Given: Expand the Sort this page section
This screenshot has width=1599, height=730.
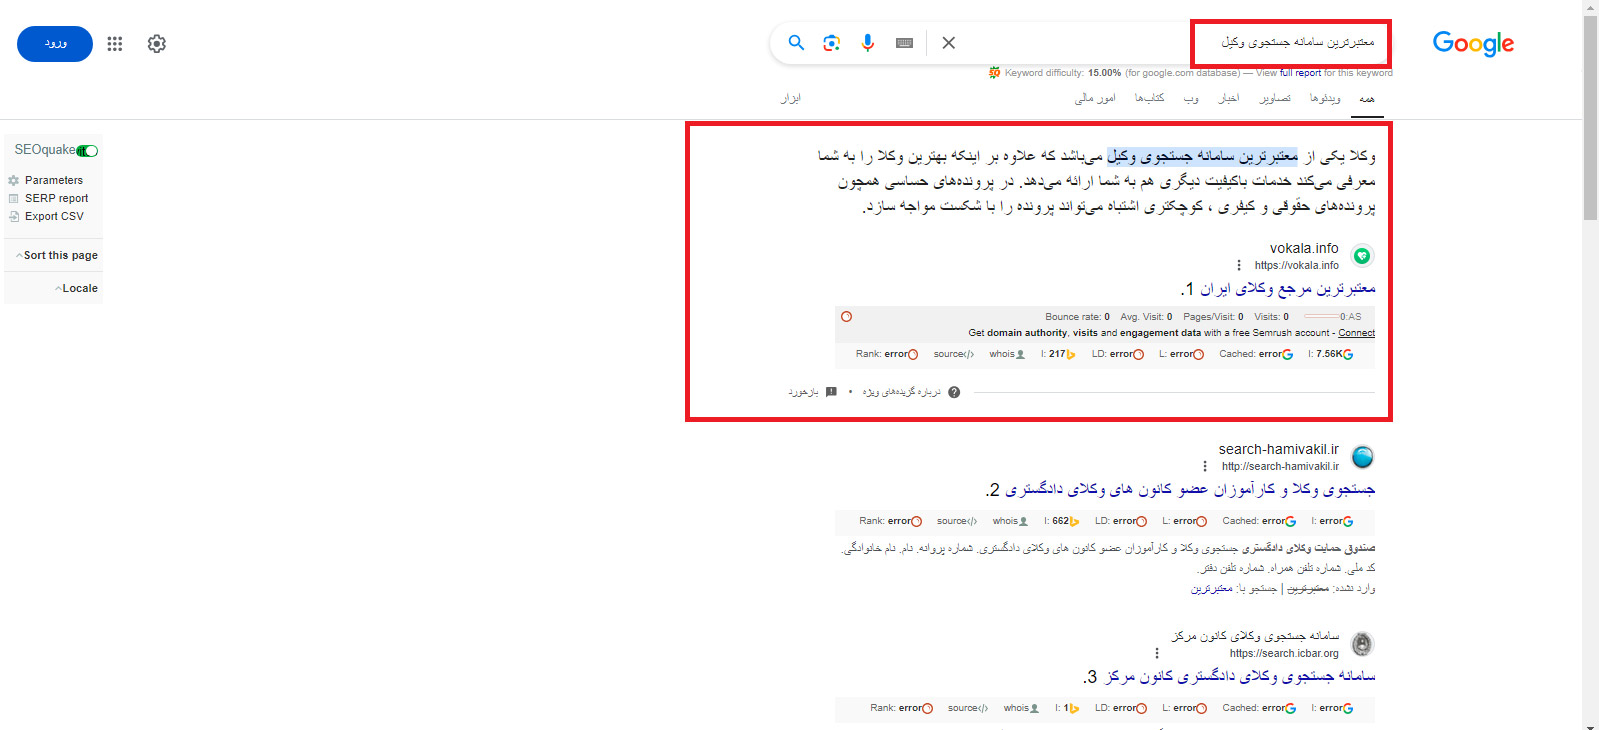Looking at the screenshot, I should pos(58,255).
